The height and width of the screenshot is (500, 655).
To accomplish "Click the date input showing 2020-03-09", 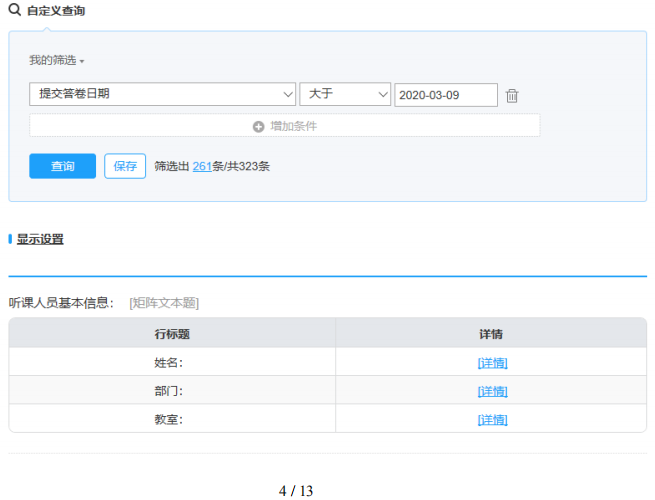I will coord(445,95).
